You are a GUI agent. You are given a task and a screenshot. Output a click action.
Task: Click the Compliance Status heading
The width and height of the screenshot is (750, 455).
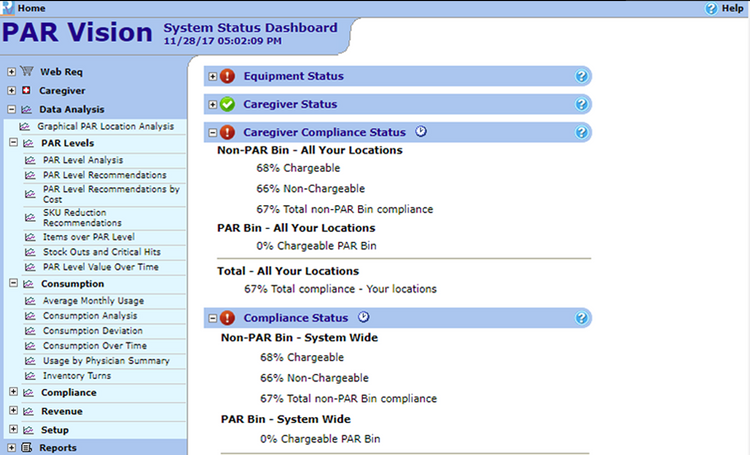click(296, 318)
